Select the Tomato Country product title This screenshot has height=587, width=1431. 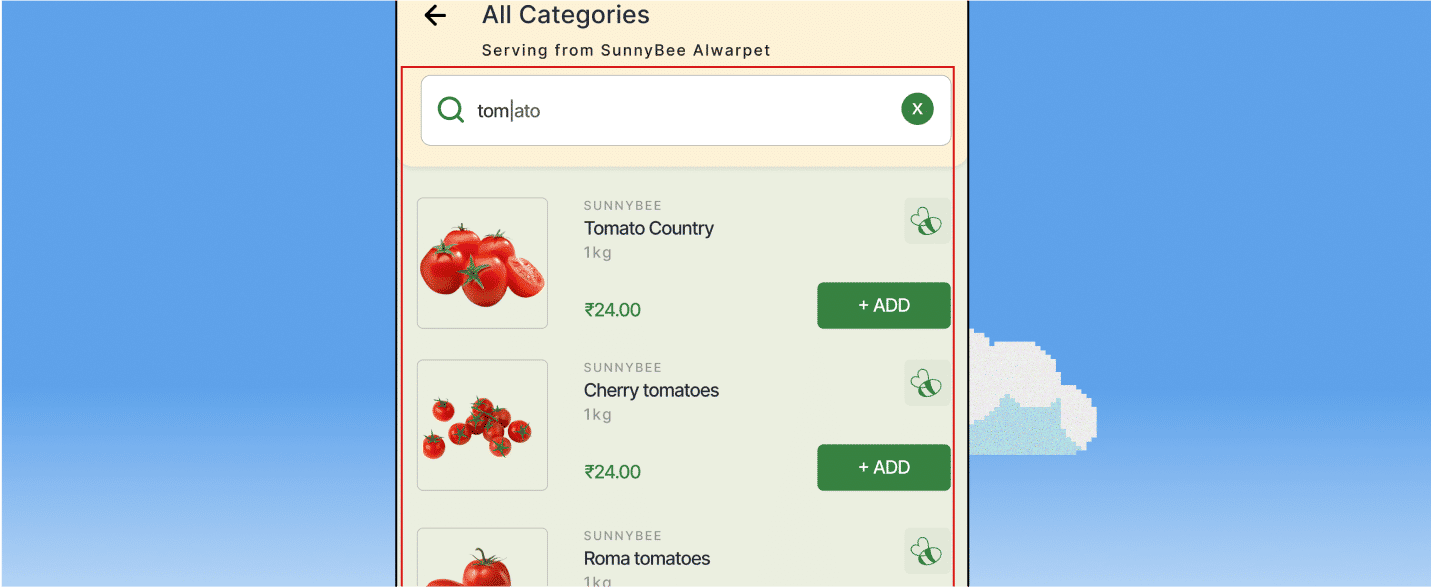point(649,228)
